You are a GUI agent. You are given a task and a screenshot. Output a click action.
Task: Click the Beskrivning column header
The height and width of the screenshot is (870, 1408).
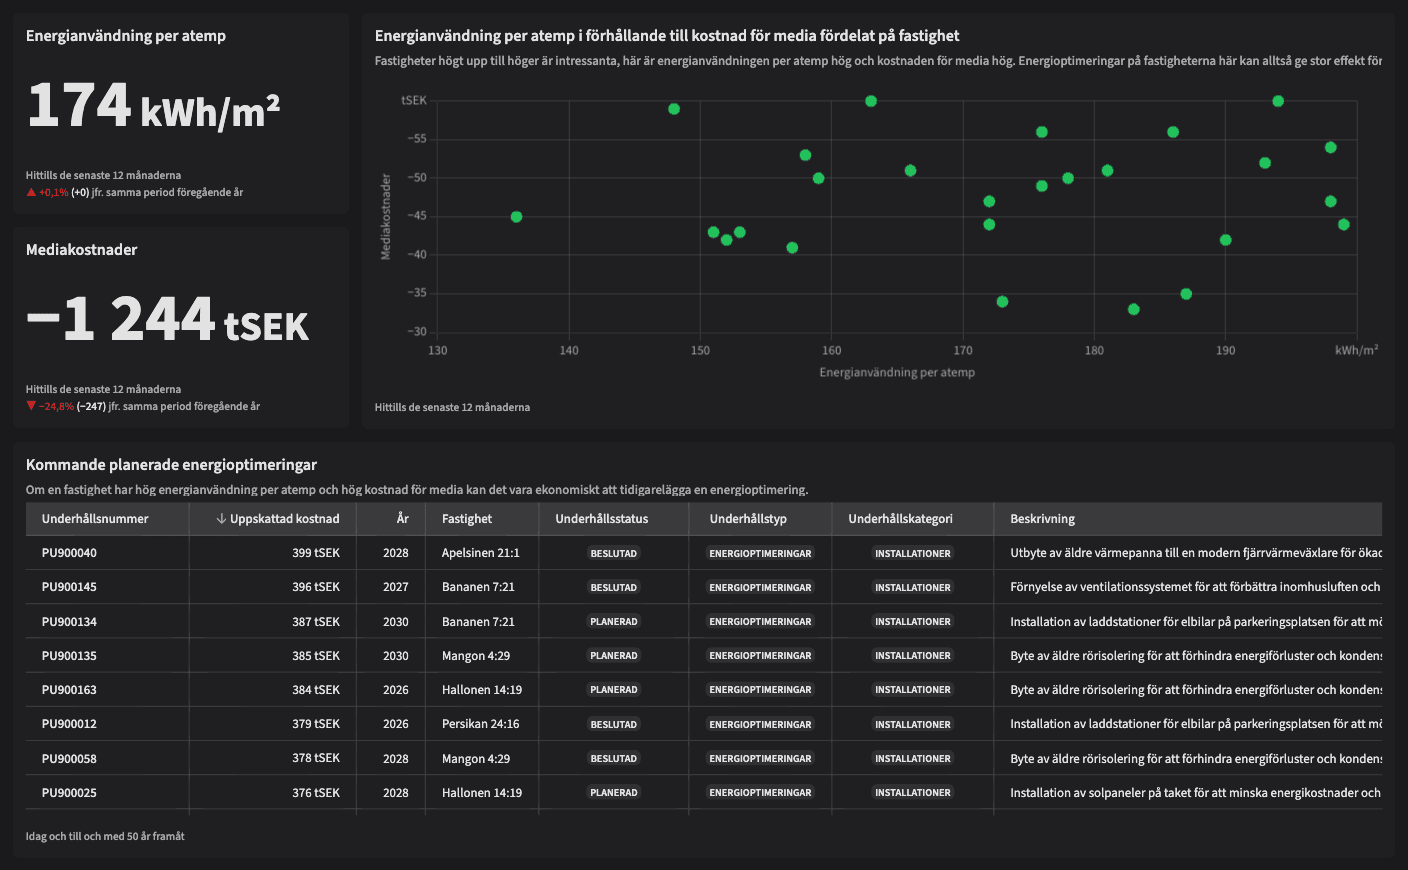[1042, 519]
